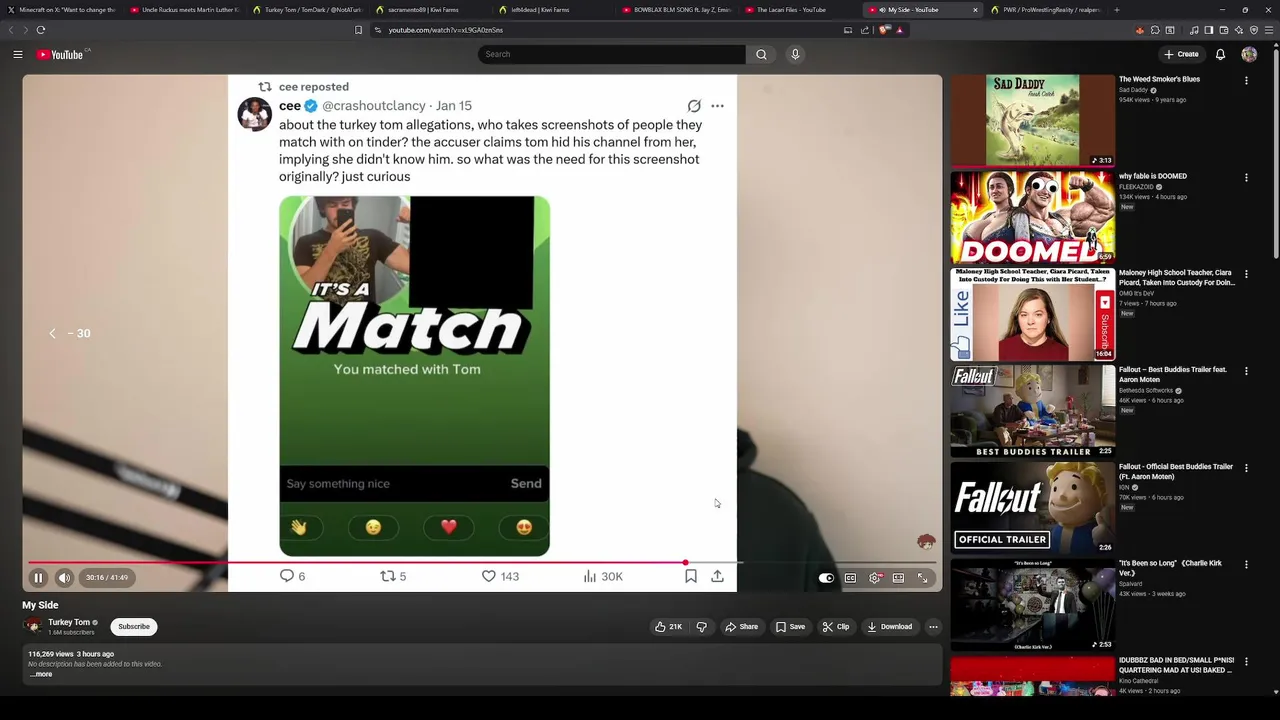Enter full screen mode

pyautogui.click(x=923, y=578)
